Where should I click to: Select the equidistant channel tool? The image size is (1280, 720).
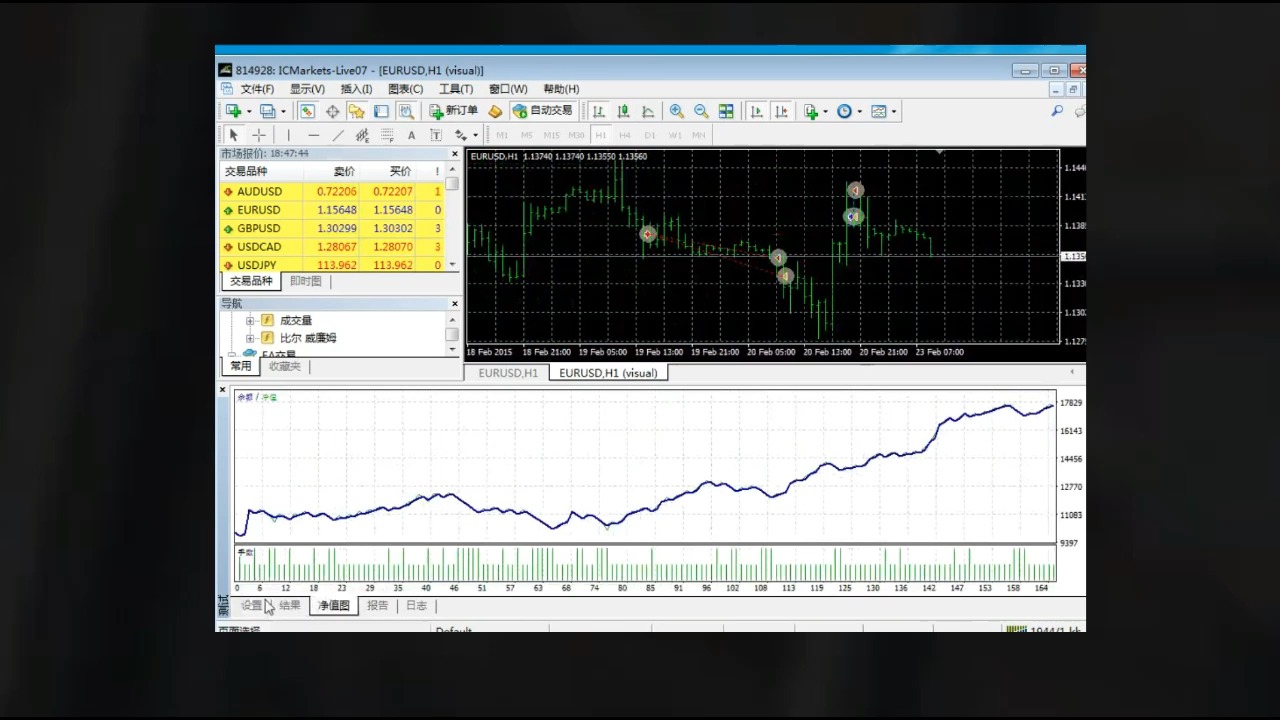362,135
